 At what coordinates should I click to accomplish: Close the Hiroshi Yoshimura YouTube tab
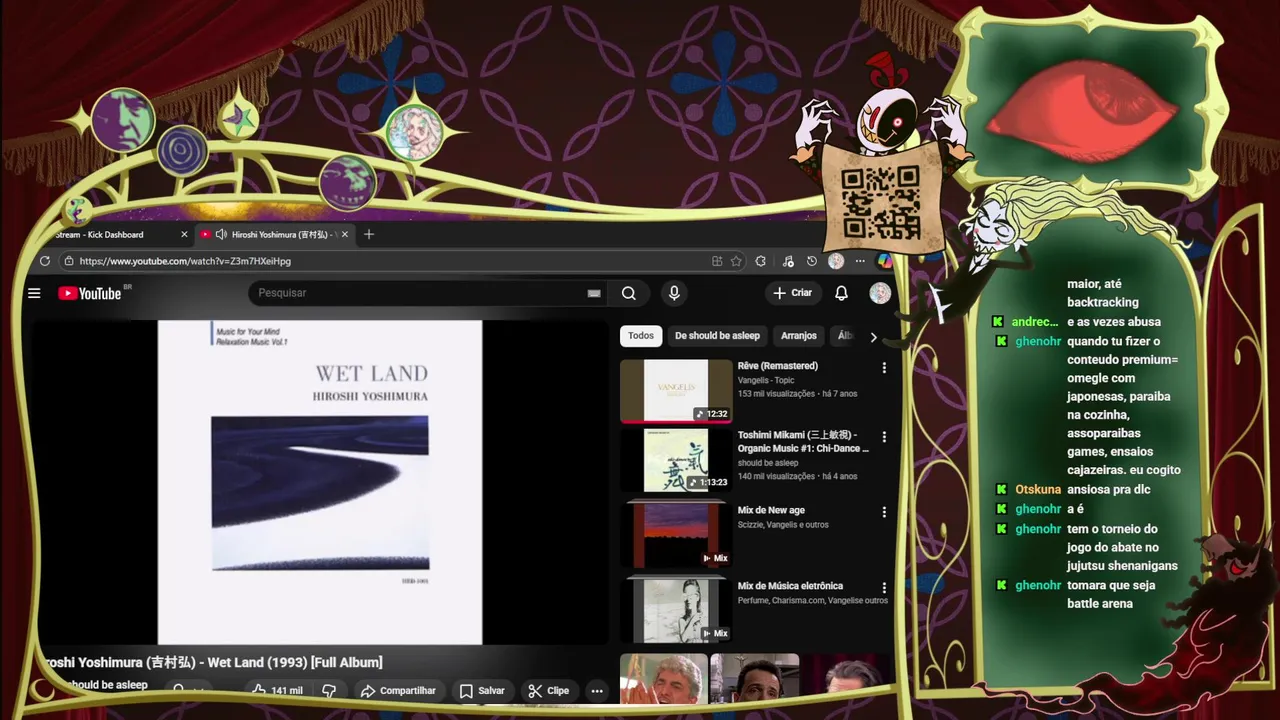click(x=345, y=234)
